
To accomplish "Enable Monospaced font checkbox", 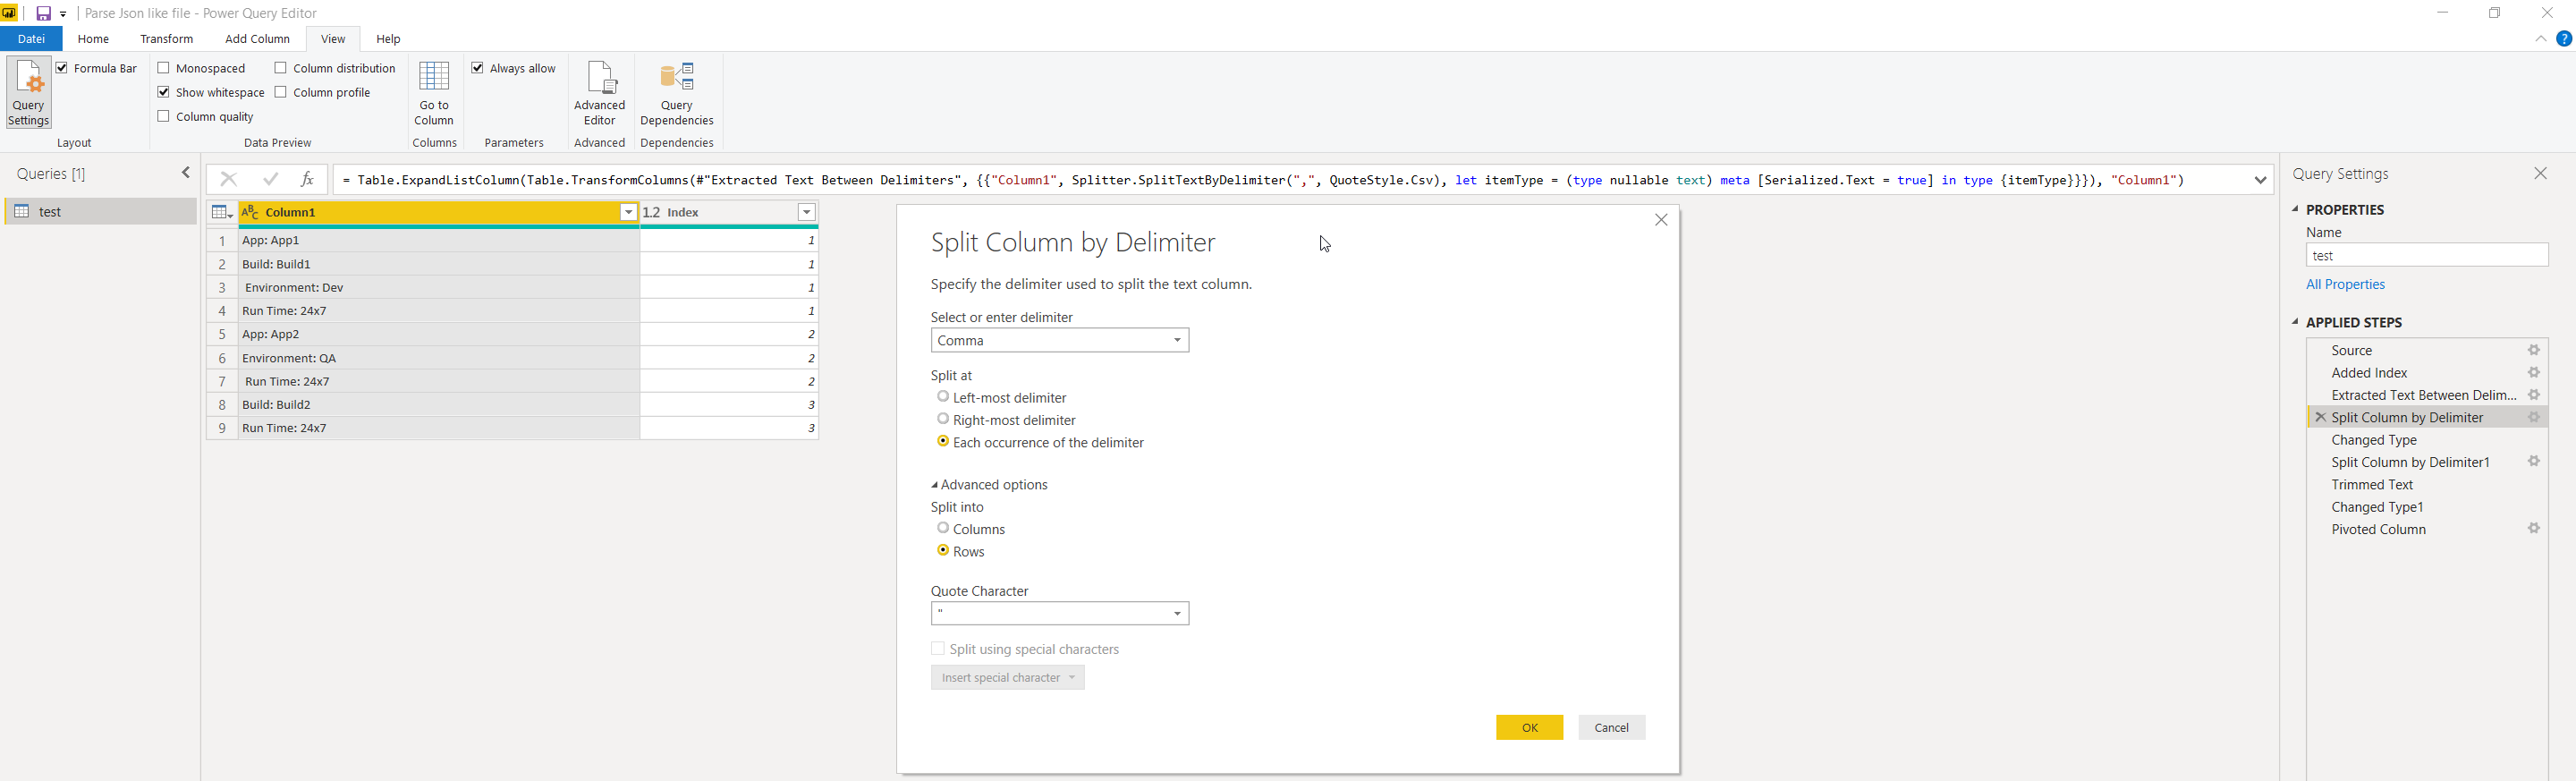I will pos(164,68).
